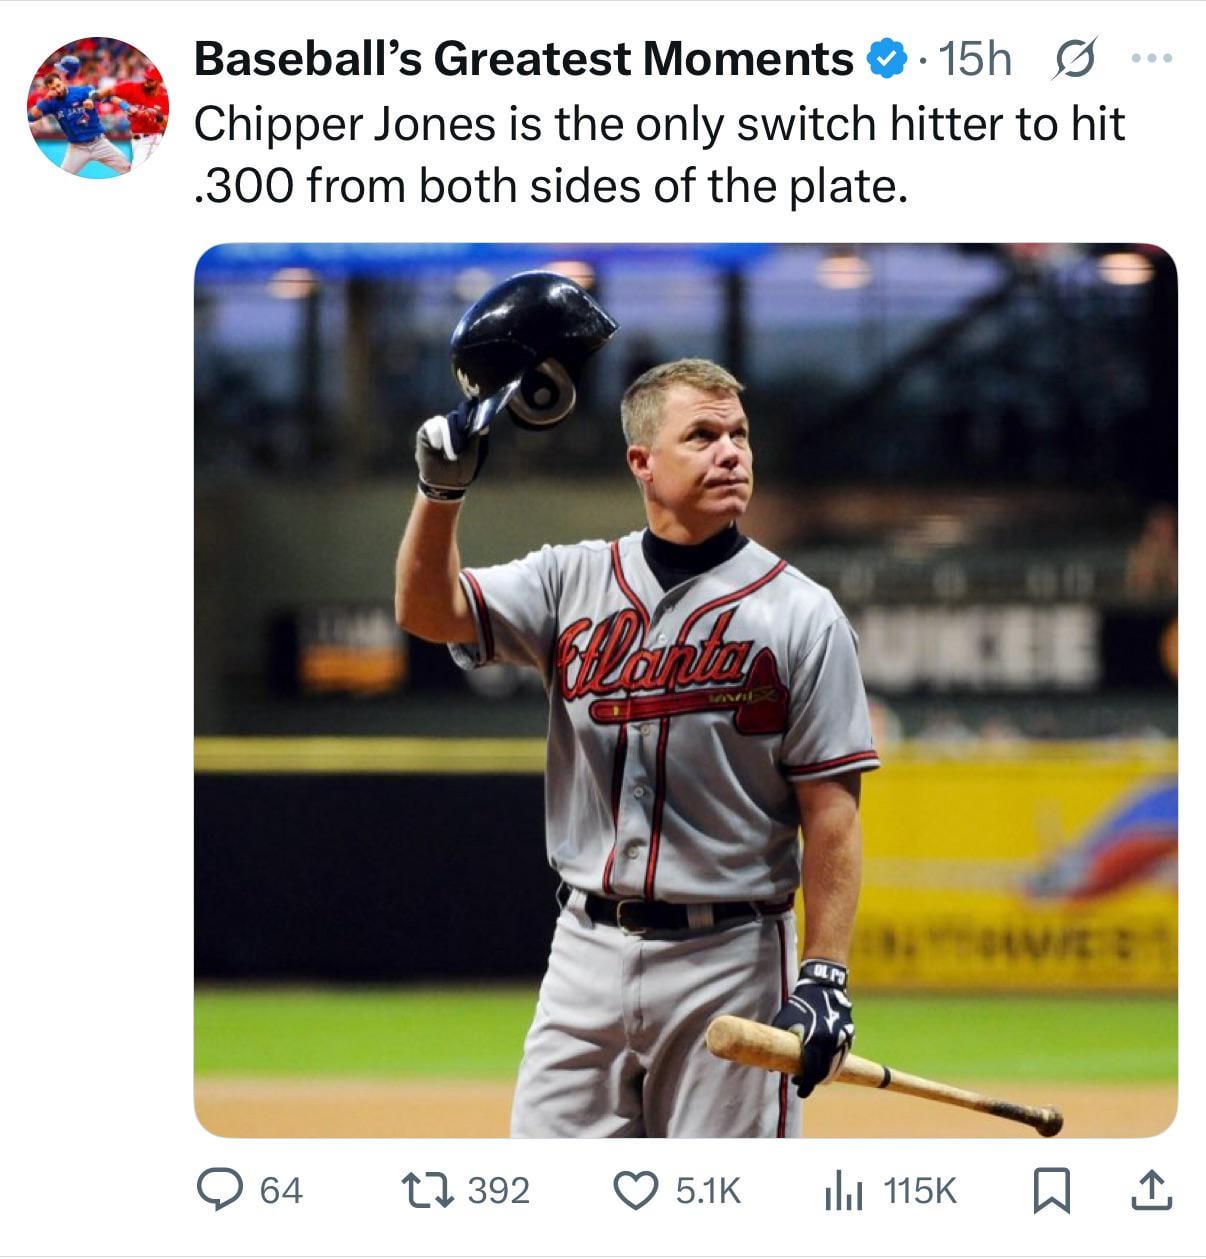Open the share upload-arrow menu
Image resolution: width=1206 pixels, height=1259 pixels.
1150,1190
